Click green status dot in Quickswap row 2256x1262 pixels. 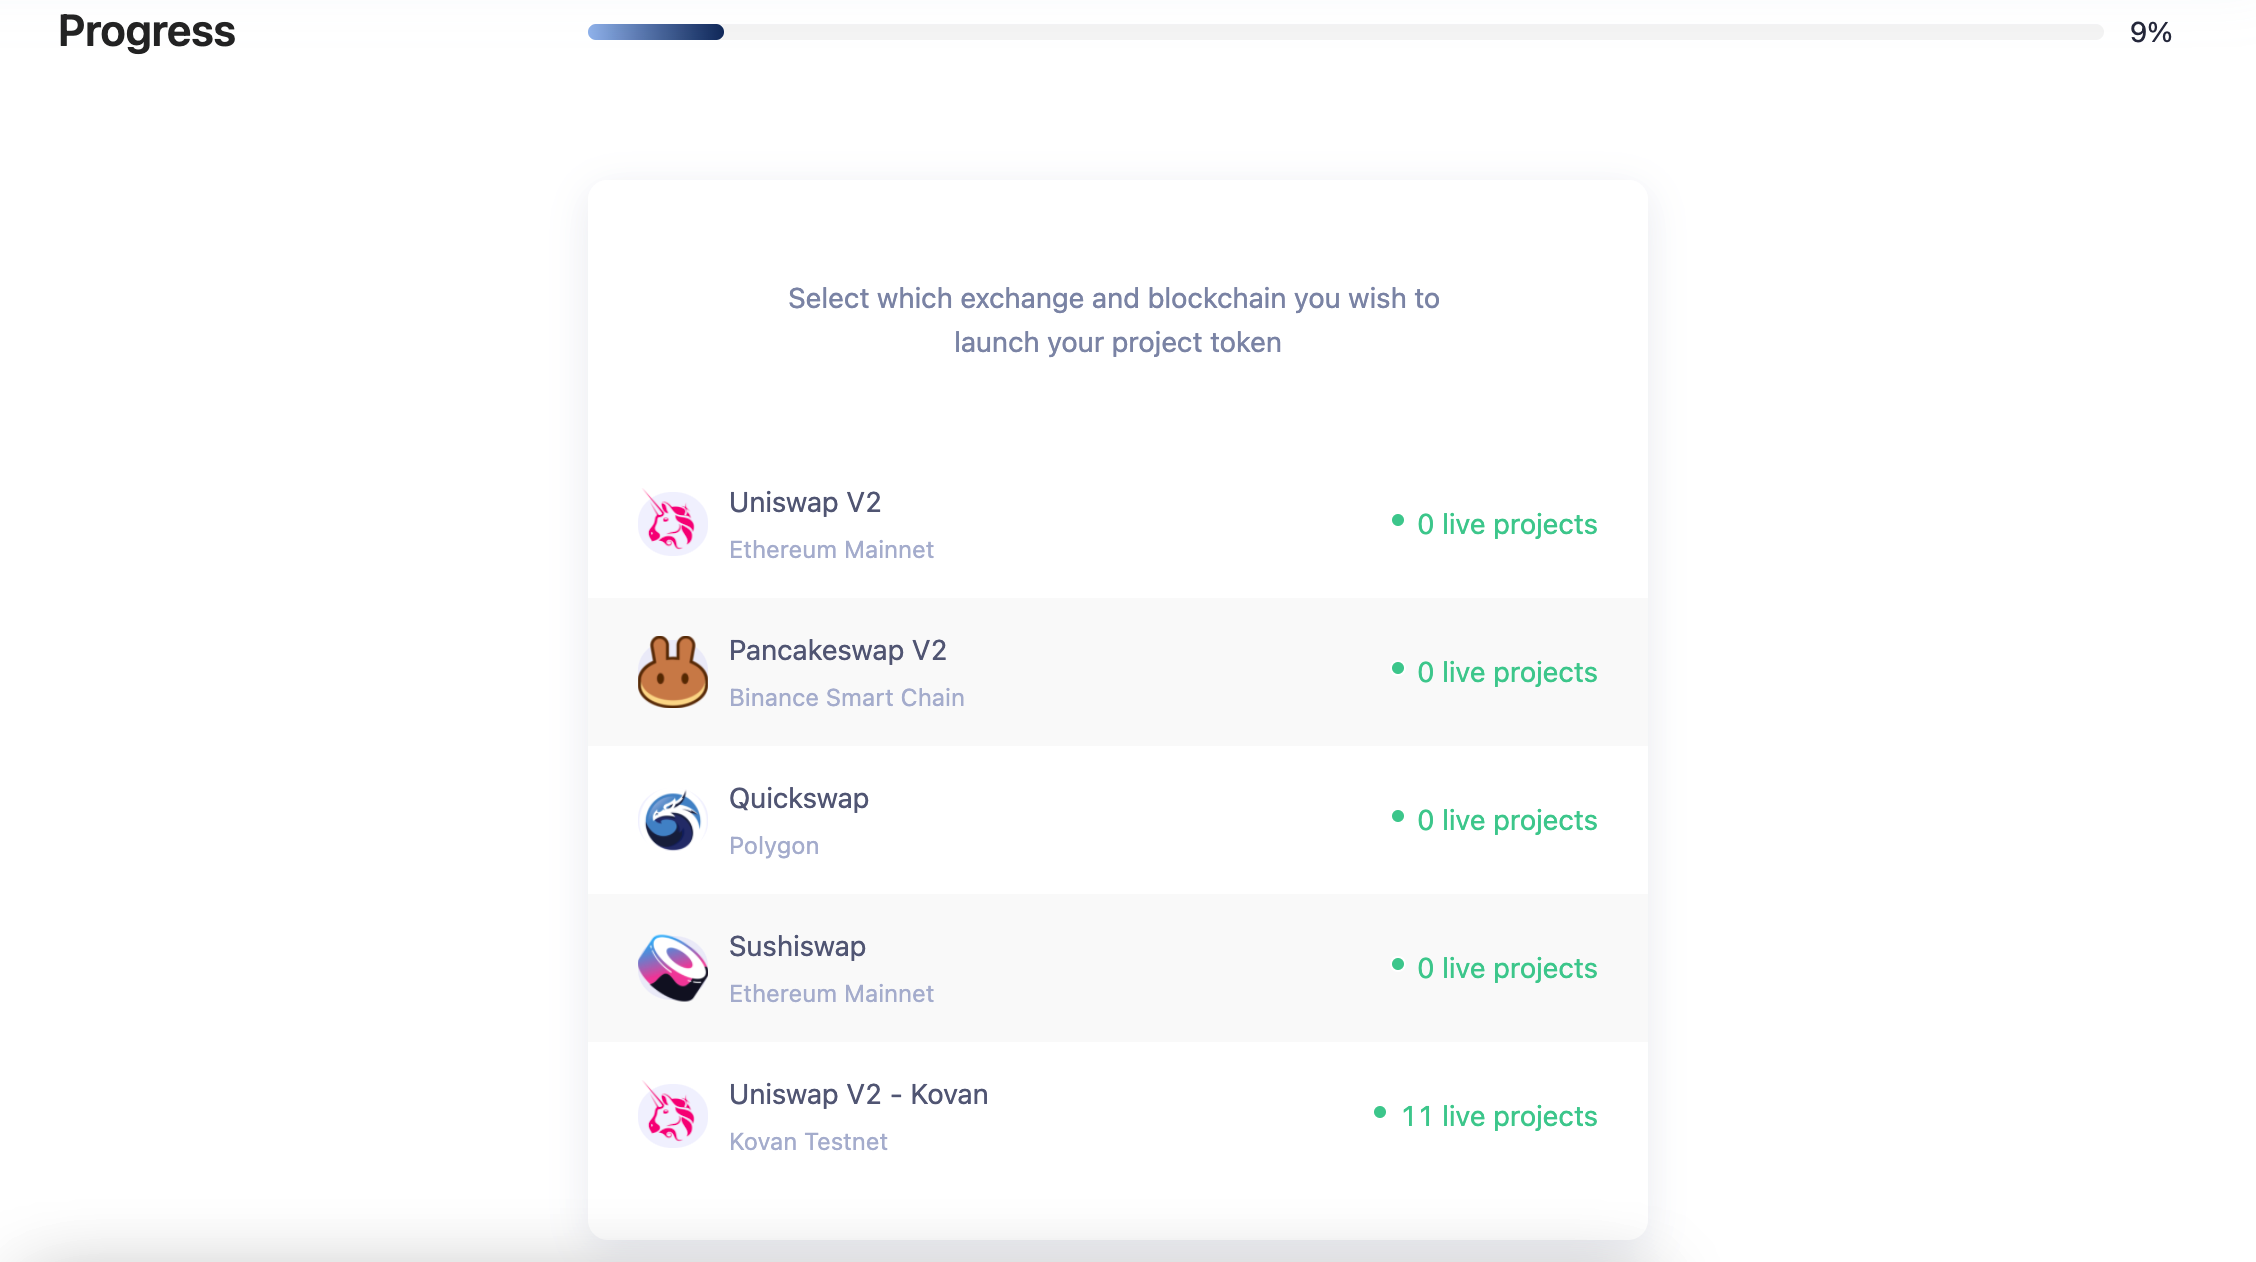point(1398,816)
